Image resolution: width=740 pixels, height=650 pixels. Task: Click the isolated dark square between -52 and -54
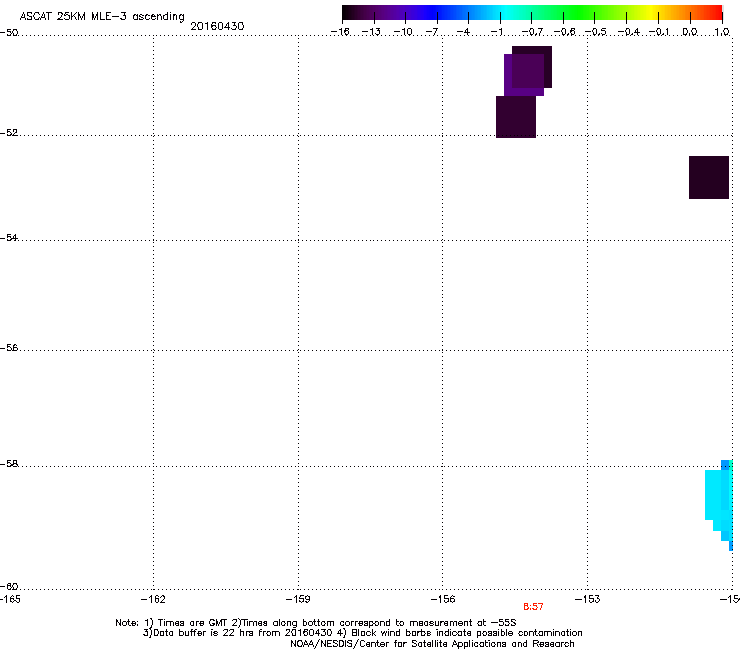tap(709, 177)
